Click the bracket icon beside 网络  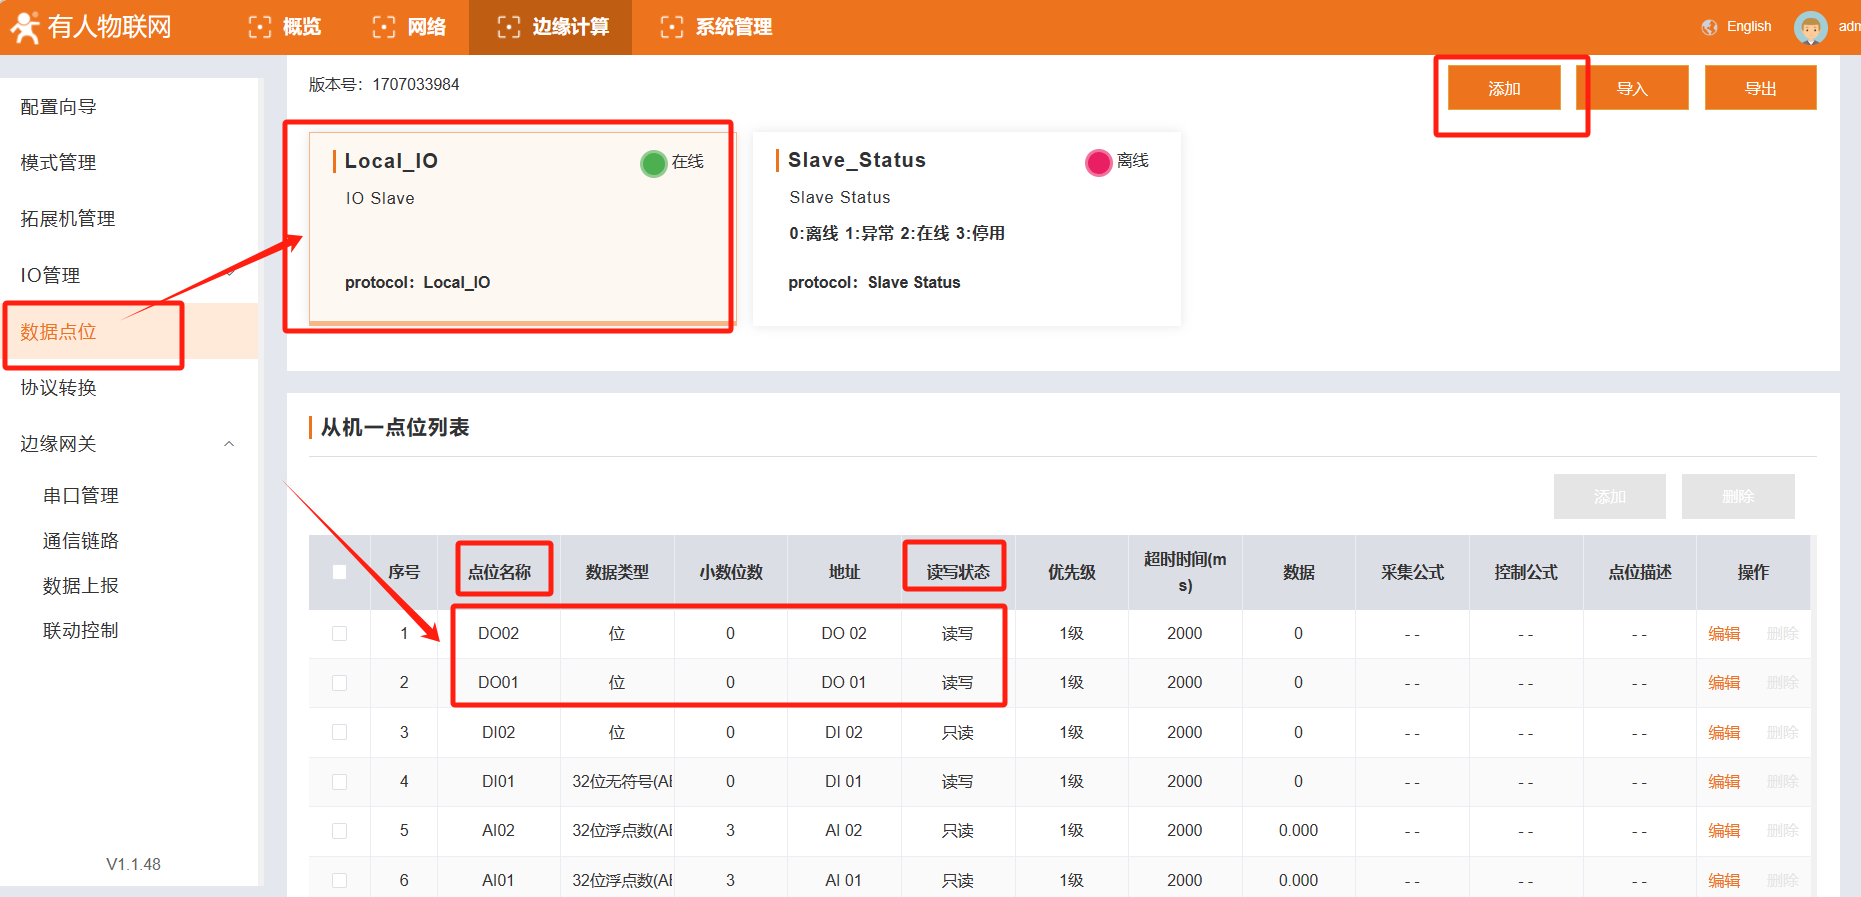(384, 27)
